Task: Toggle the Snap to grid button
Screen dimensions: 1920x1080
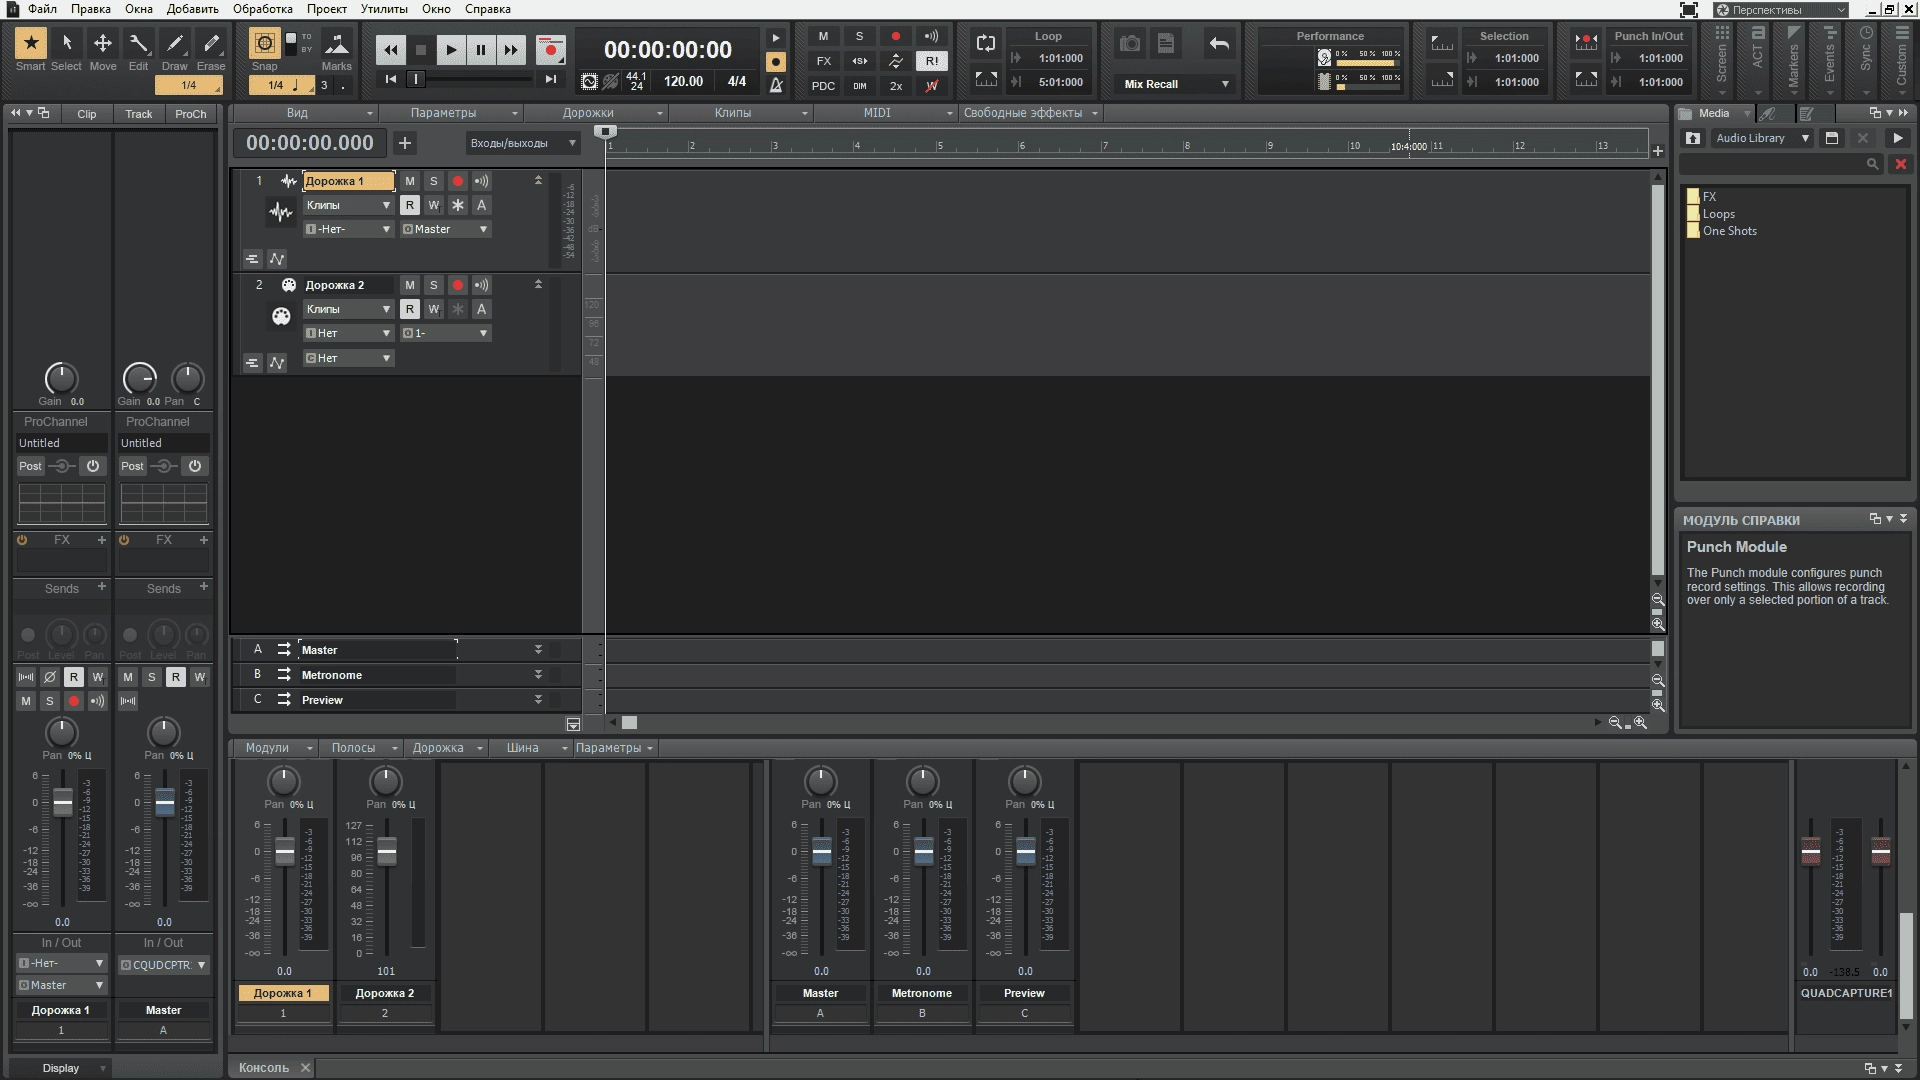Action: point(265,43)
